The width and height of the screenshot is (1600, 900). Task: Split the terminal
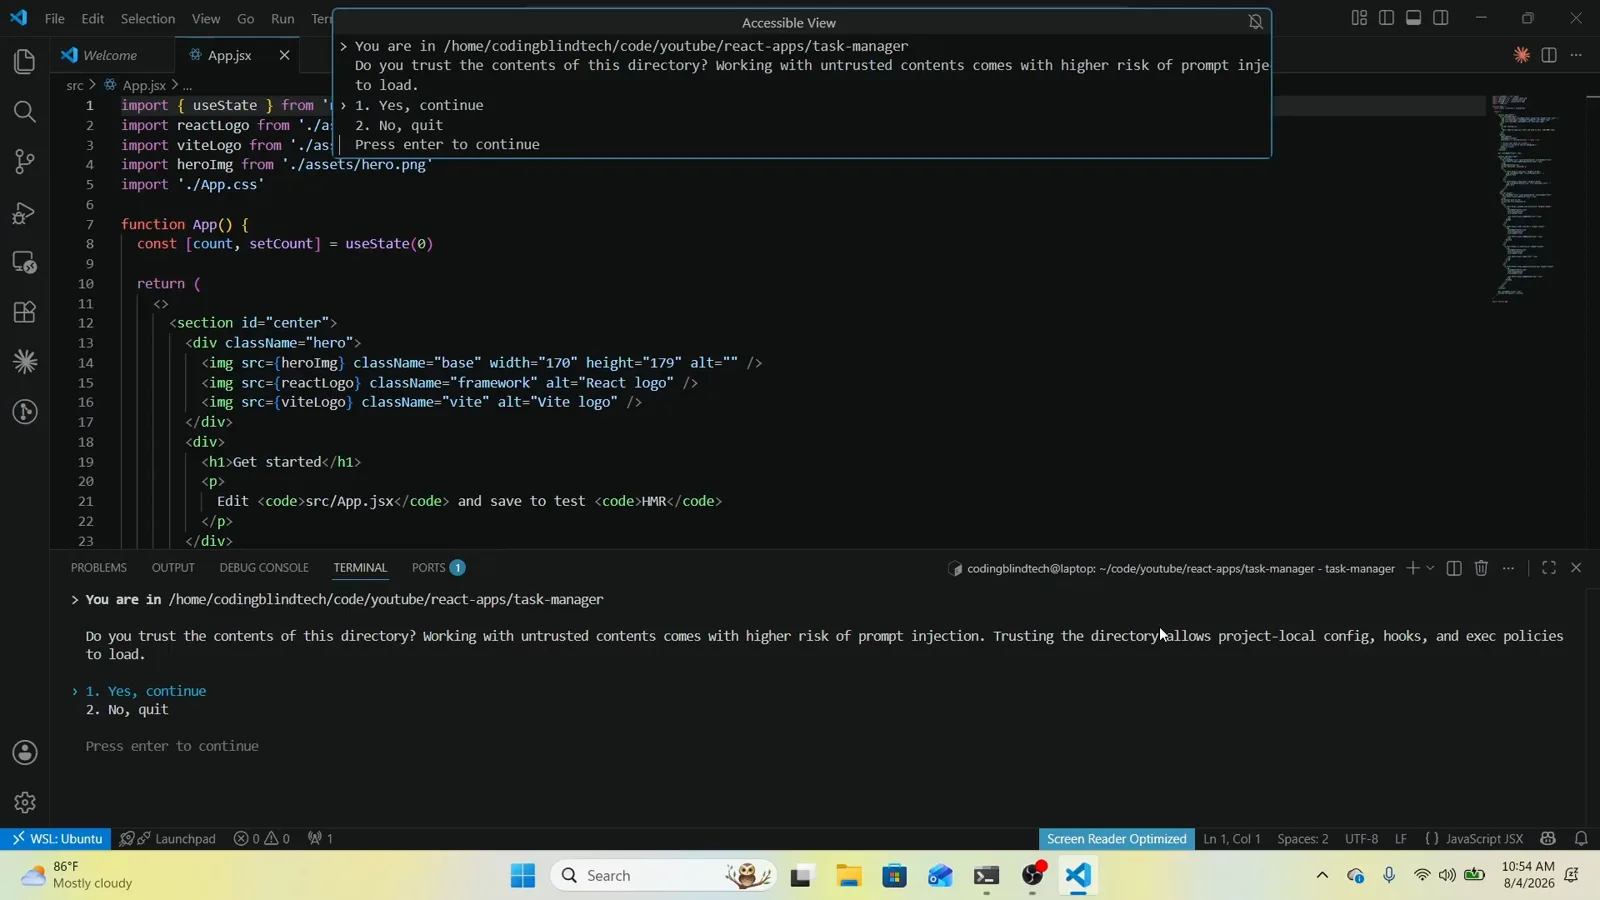click(x=1454, y=568)
